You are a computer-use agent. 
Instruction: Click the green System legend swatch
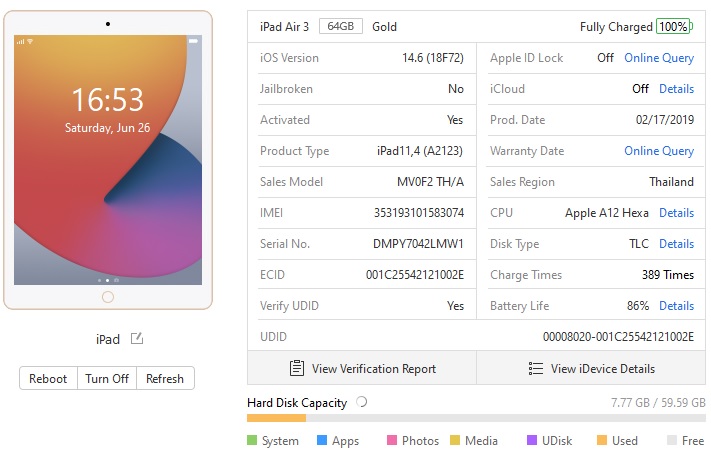252,440
